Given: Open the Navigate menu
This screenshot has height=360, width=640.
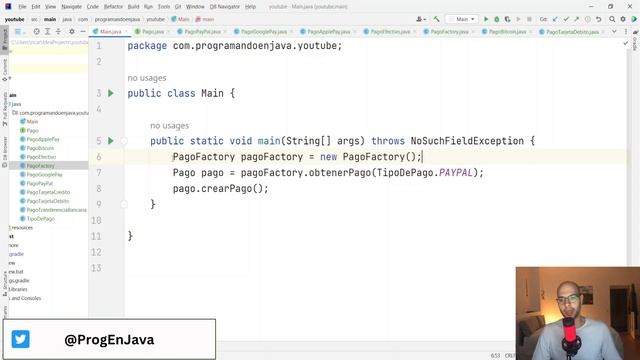Looking at the screenshot, I should coord(71,7).
